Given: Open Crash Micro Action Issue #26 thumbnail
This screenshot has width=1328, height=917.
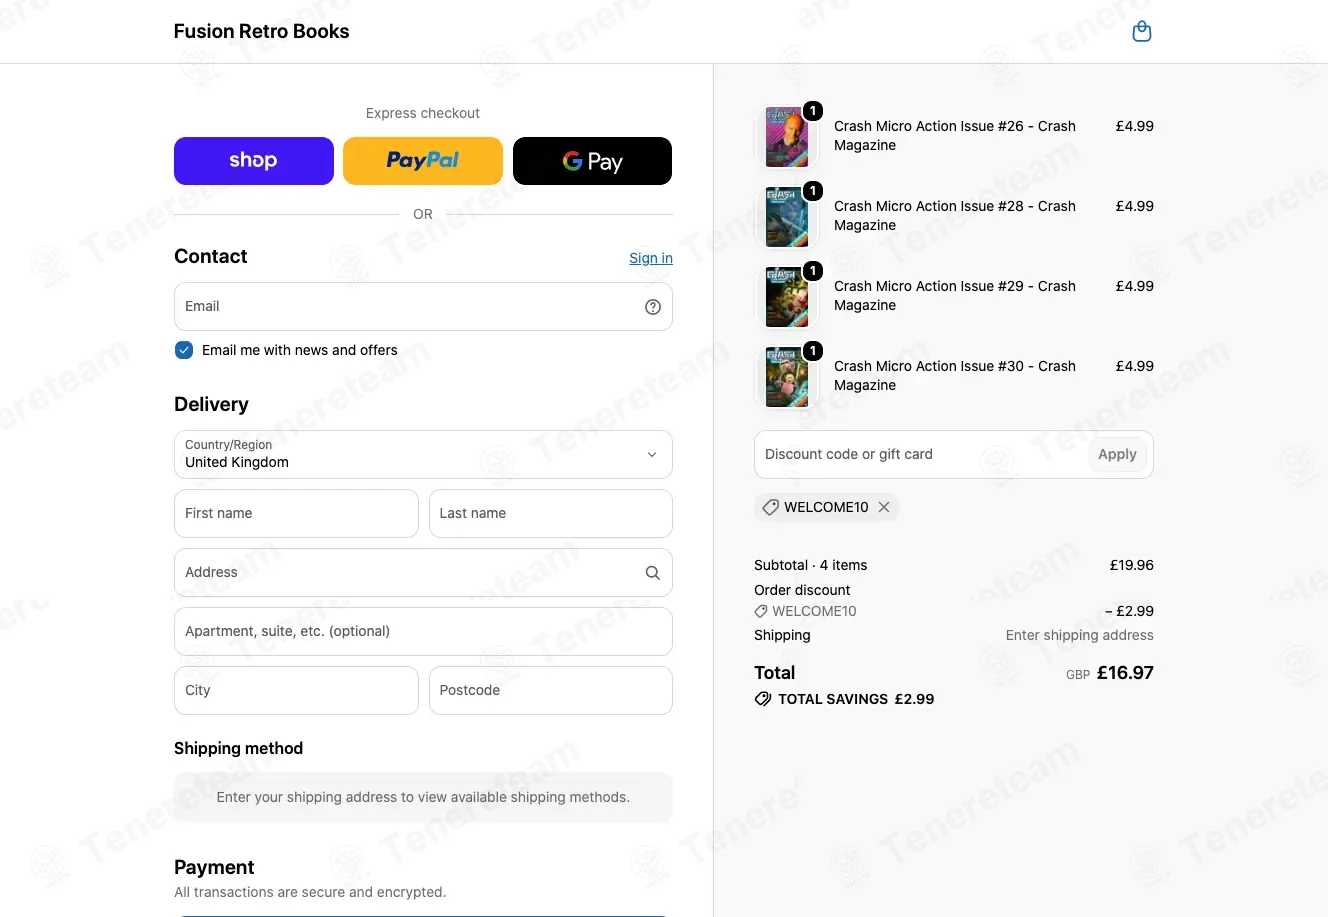Looking at the screenshot, I should [787, 136].
